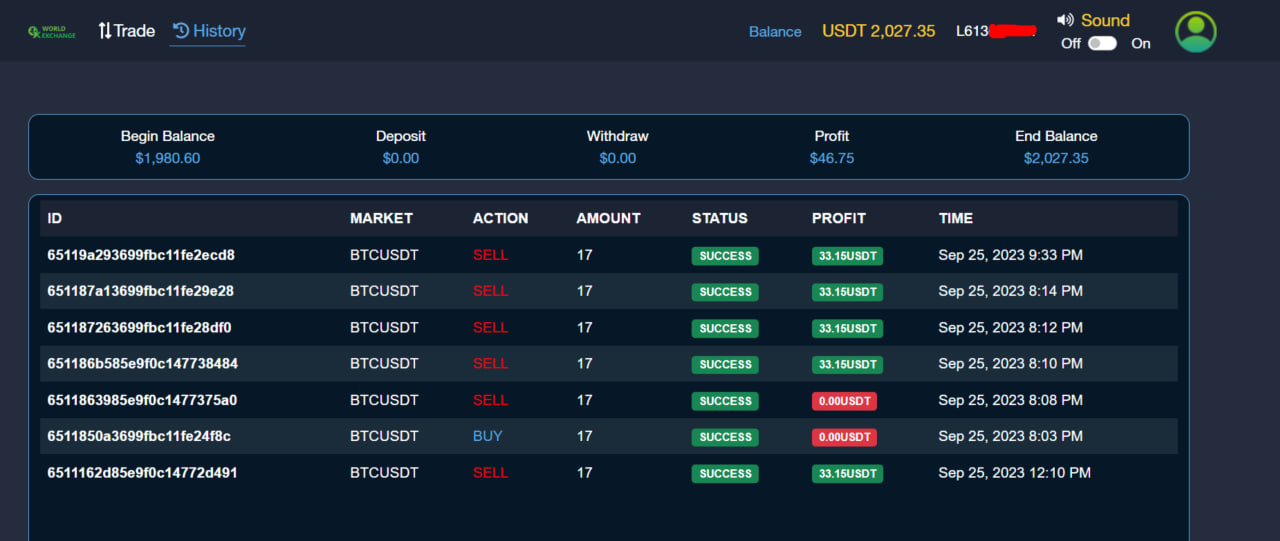The width and height of the screenshot is (1280, 541).
Task: Click BTCUSDT in the 8:10 PM row
Action: pos(384,364)
